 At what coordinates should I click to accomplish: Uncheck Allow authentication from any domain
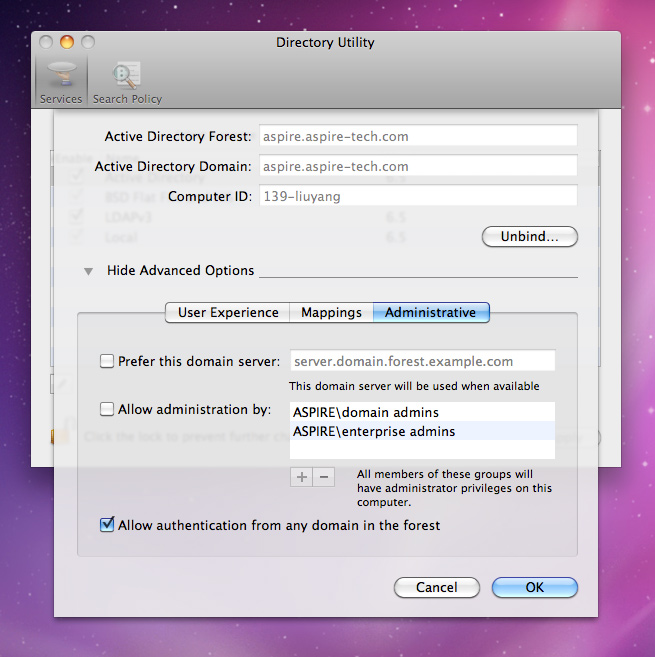(x=107, y=525)
